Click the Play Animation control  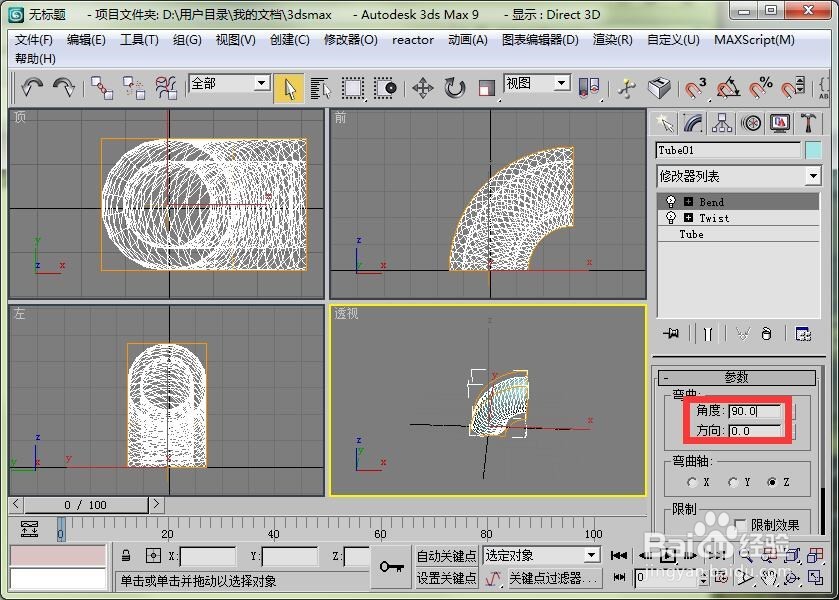pos(667,556)
